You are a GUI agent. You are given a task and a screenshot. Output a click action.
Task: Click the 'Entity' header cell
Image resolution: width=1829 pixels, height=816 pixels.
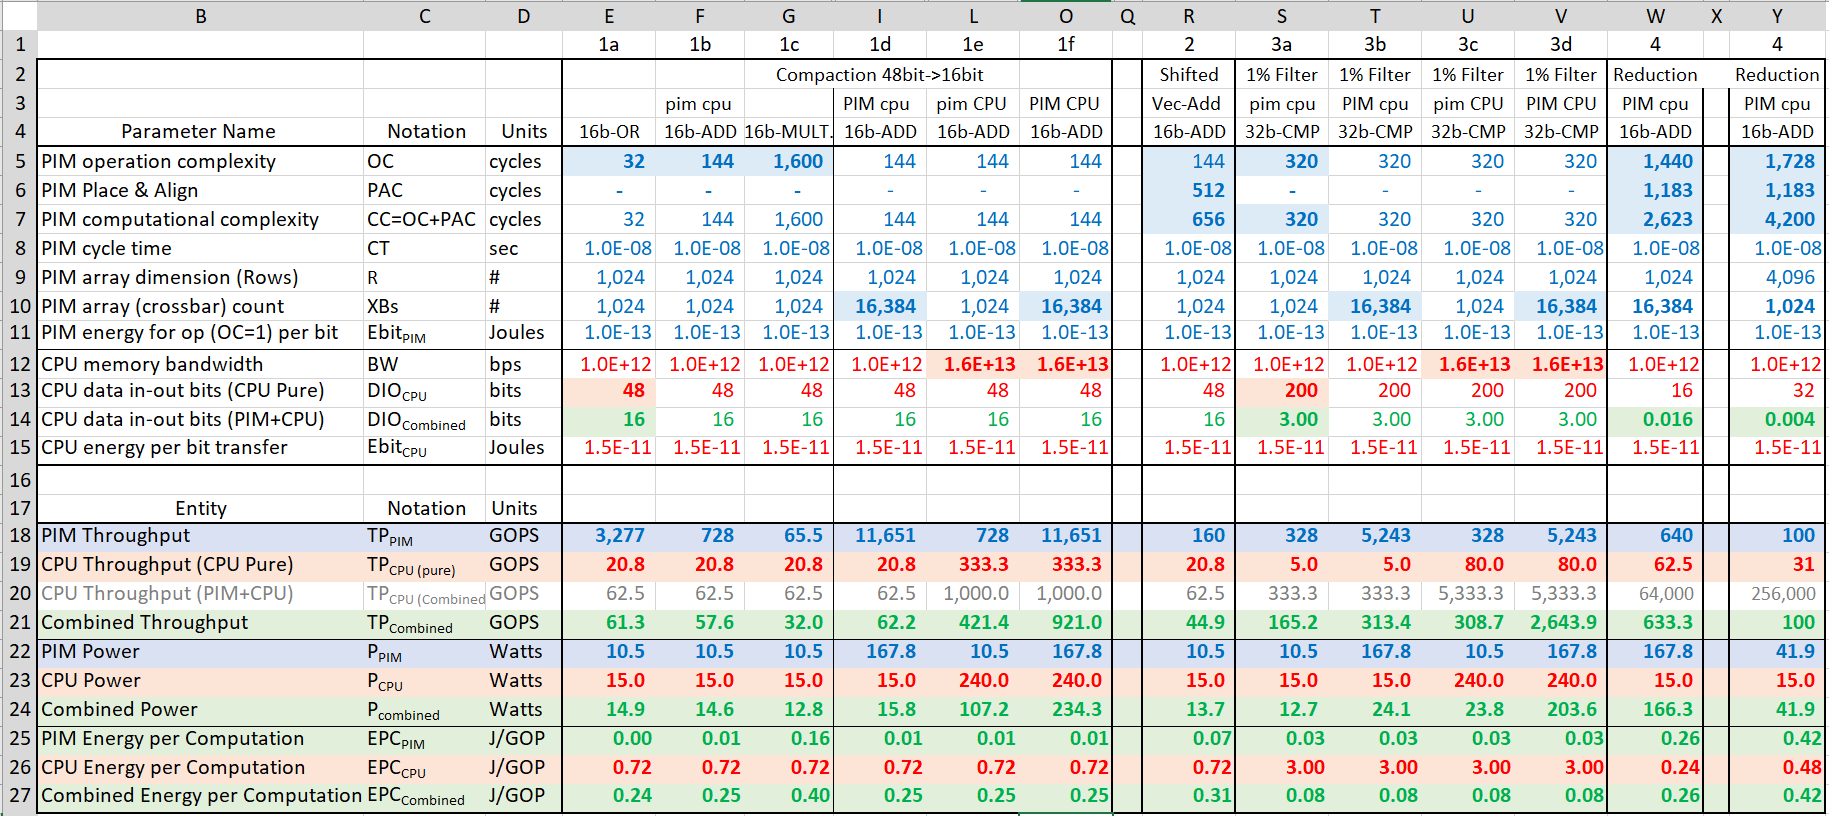(x=200, y=508)
